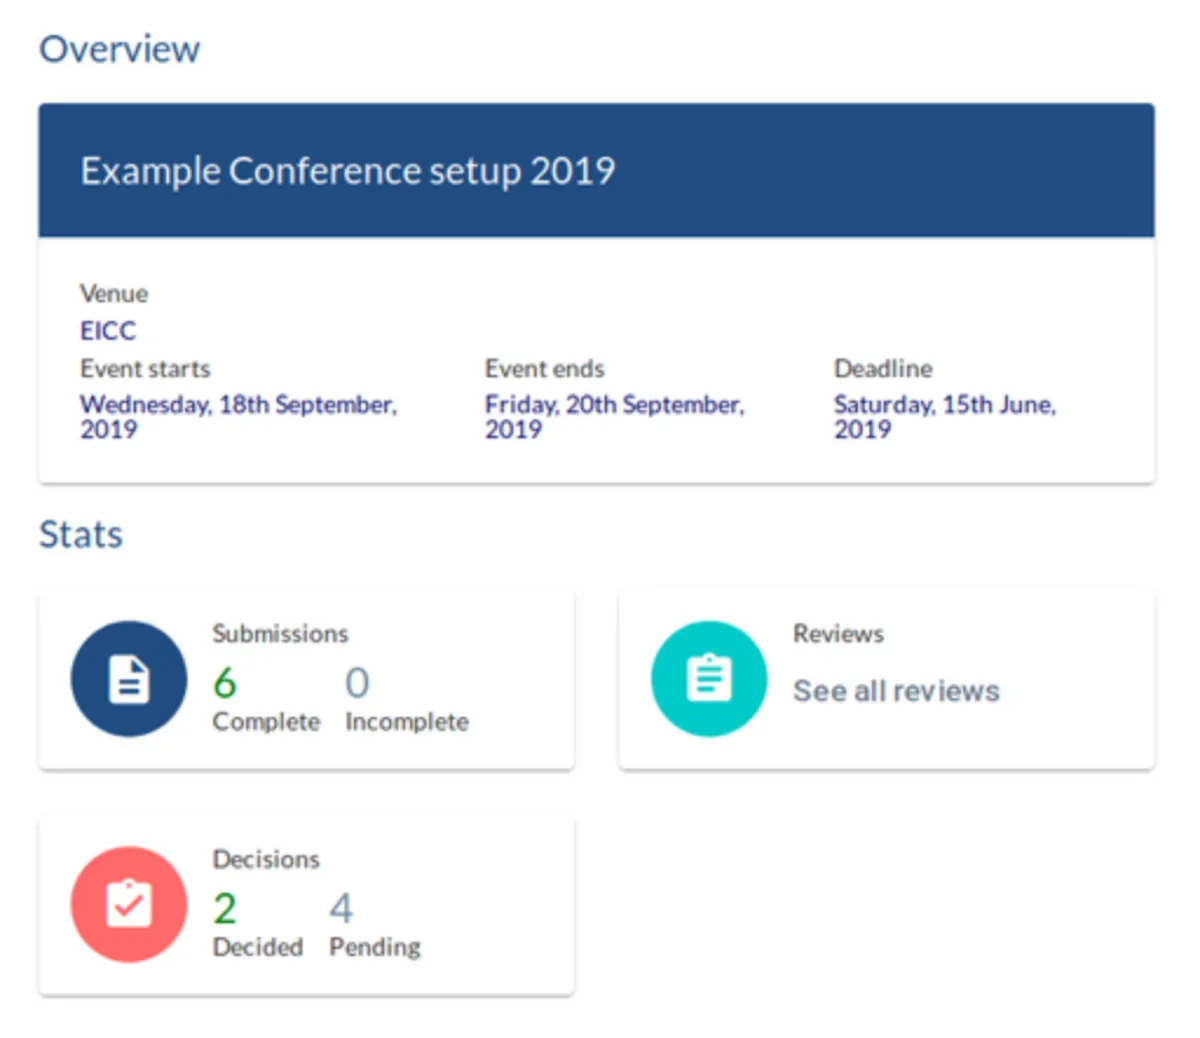Click the blue Submissions document icon
The width and height of the screenshot is (1200, 1038).
129,679
